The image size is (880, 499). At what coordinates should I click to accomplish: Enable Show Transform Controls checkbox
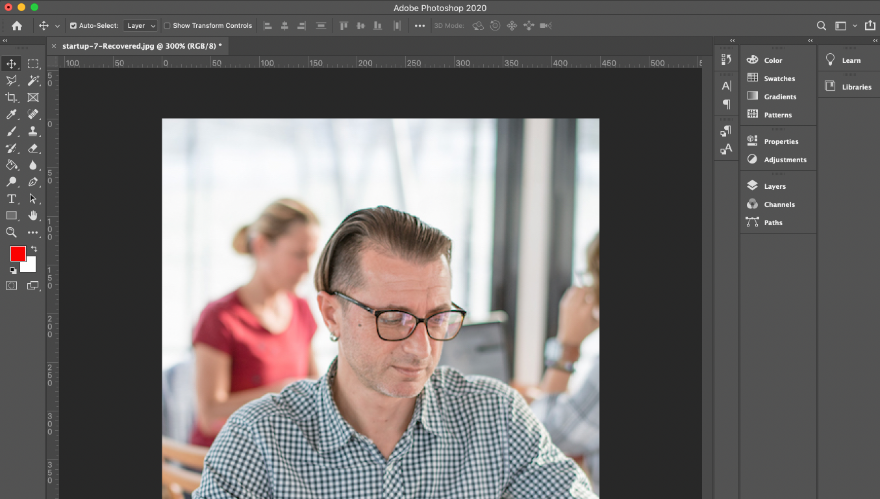[x=167, y=25]
